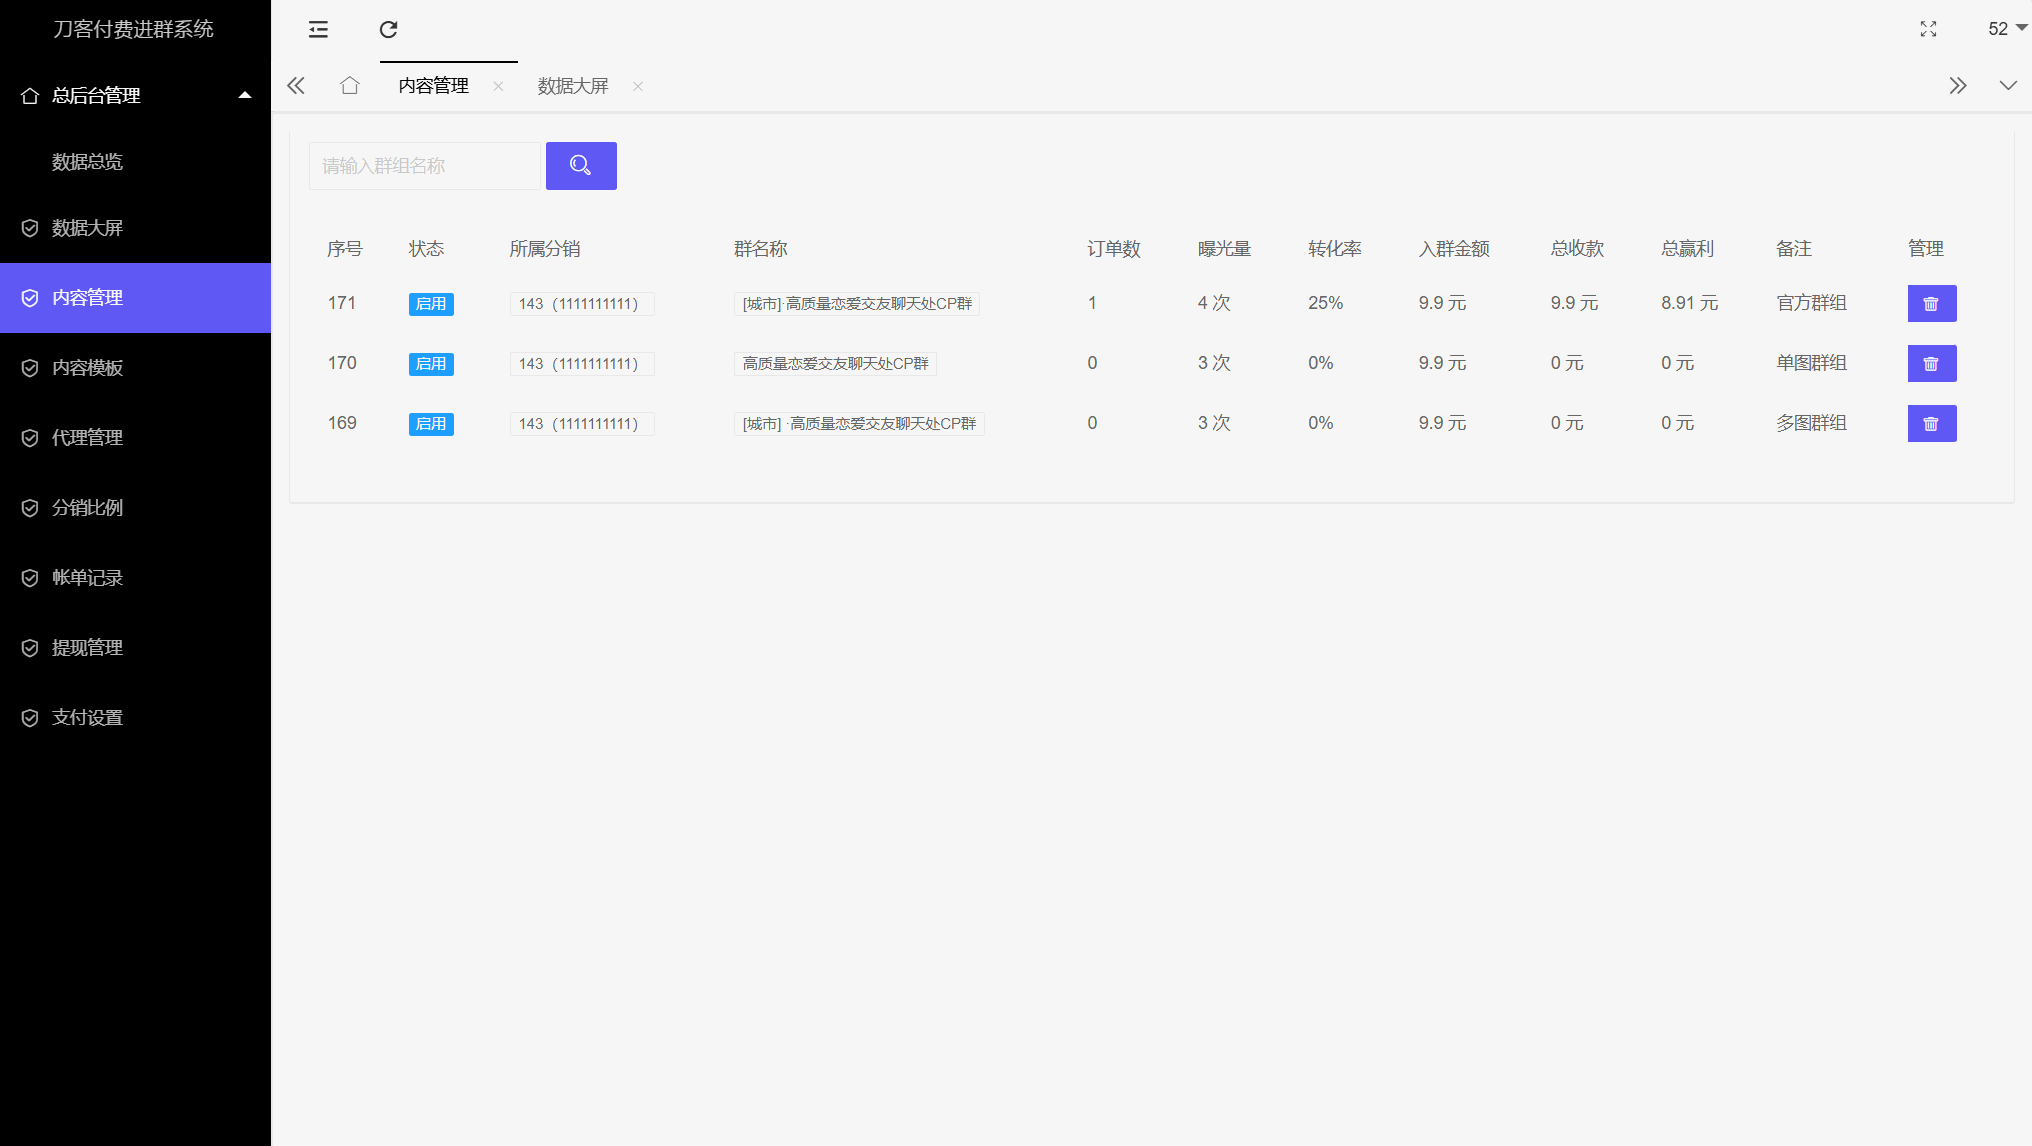Expand the tab options chevron dropdown

point(2007,85)
